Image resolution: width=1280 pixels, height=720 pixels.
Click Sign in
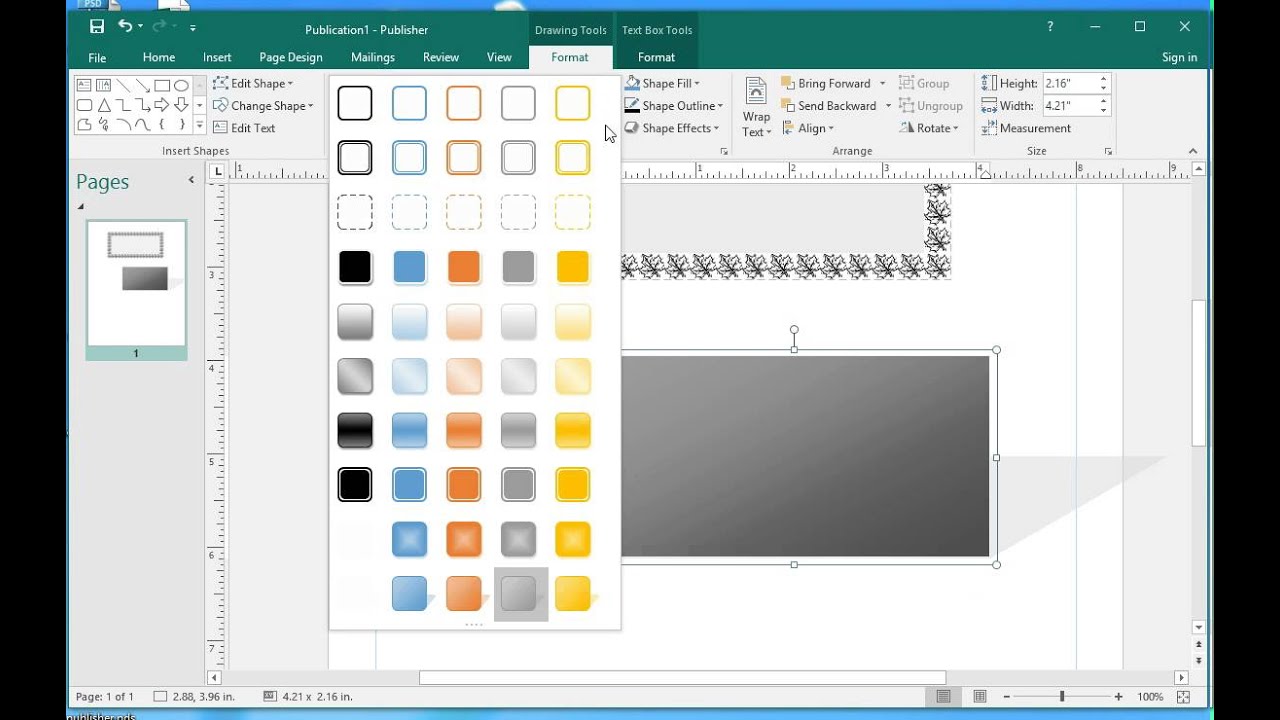1179,58
